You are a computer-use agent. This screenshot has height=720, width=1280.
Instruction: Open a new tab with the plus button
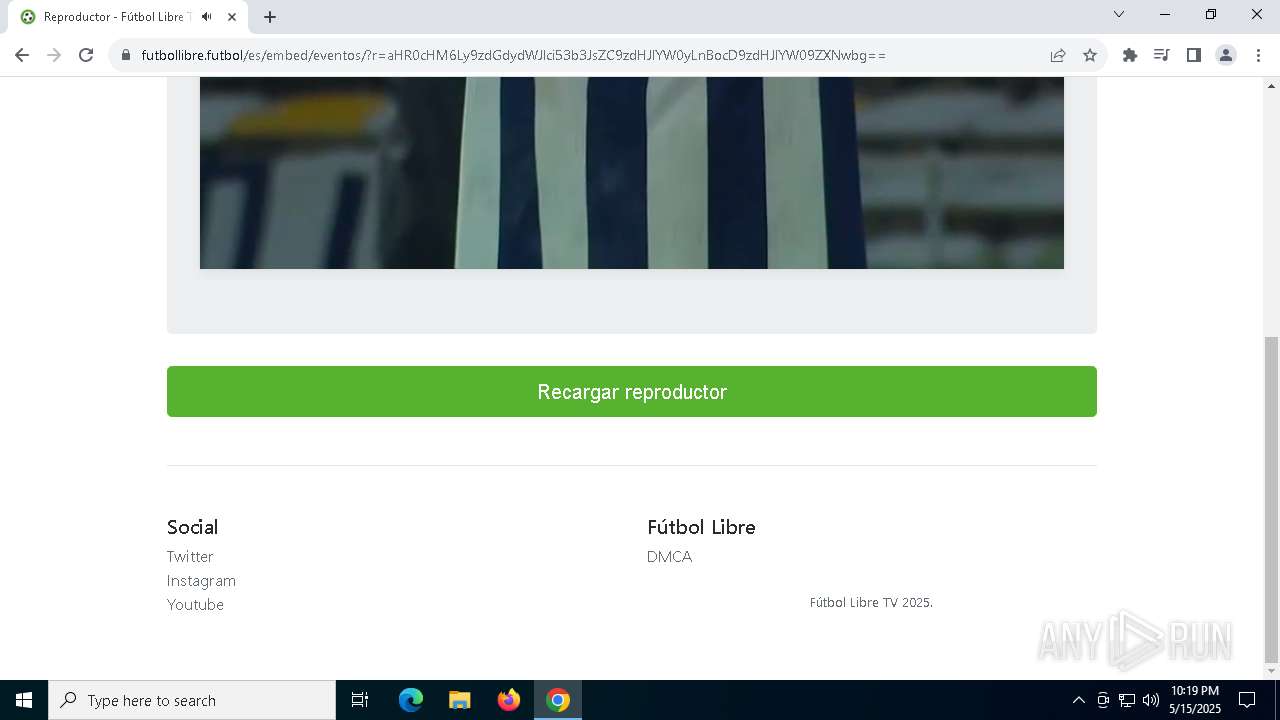pos(270,17)
